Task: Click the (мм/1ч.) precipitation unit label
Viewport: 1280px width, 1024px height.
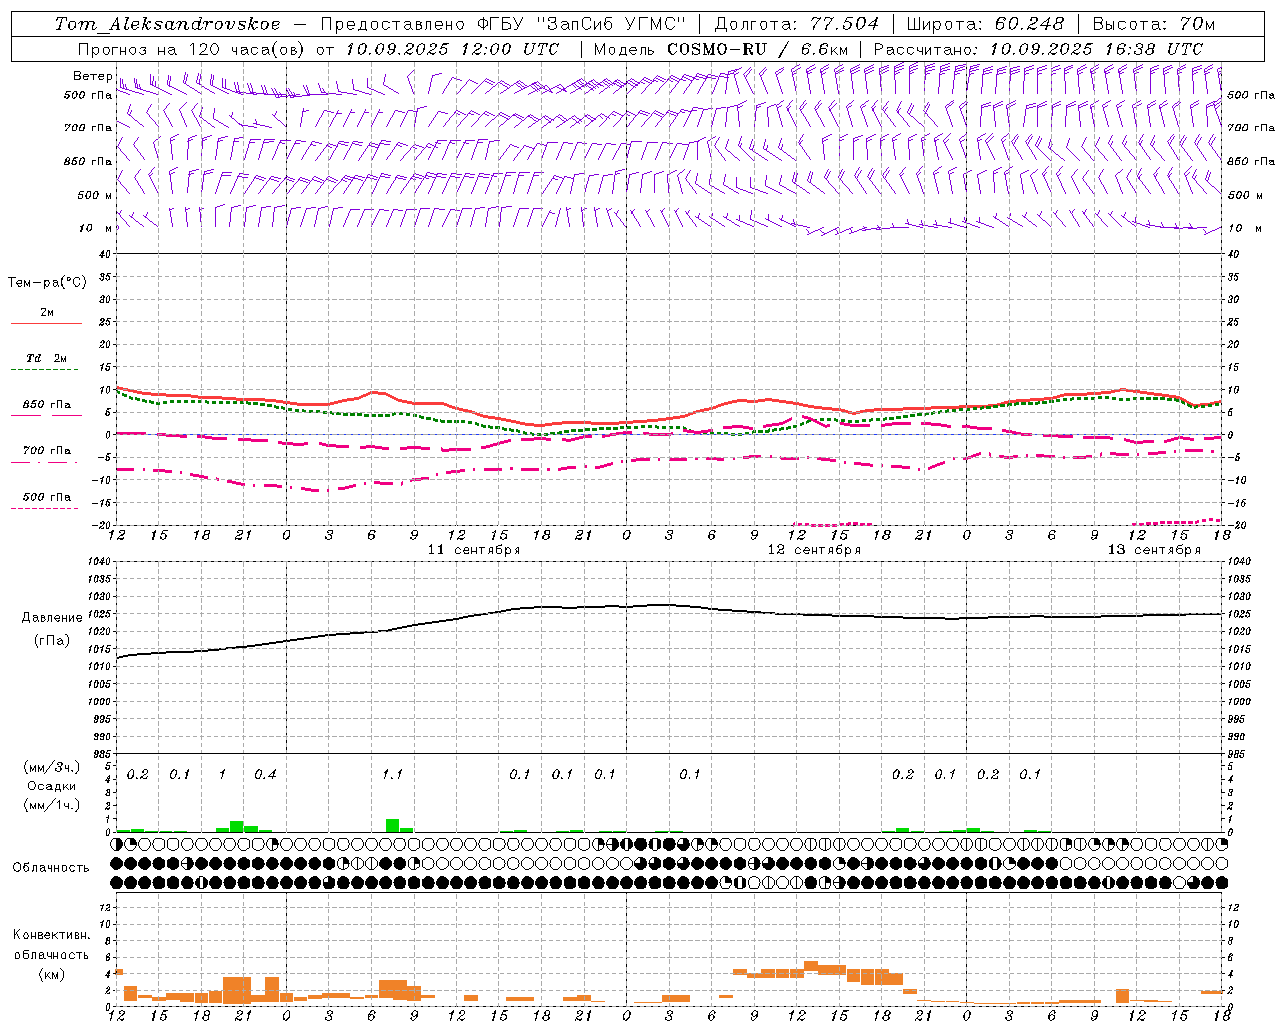Action: point(51,805)
